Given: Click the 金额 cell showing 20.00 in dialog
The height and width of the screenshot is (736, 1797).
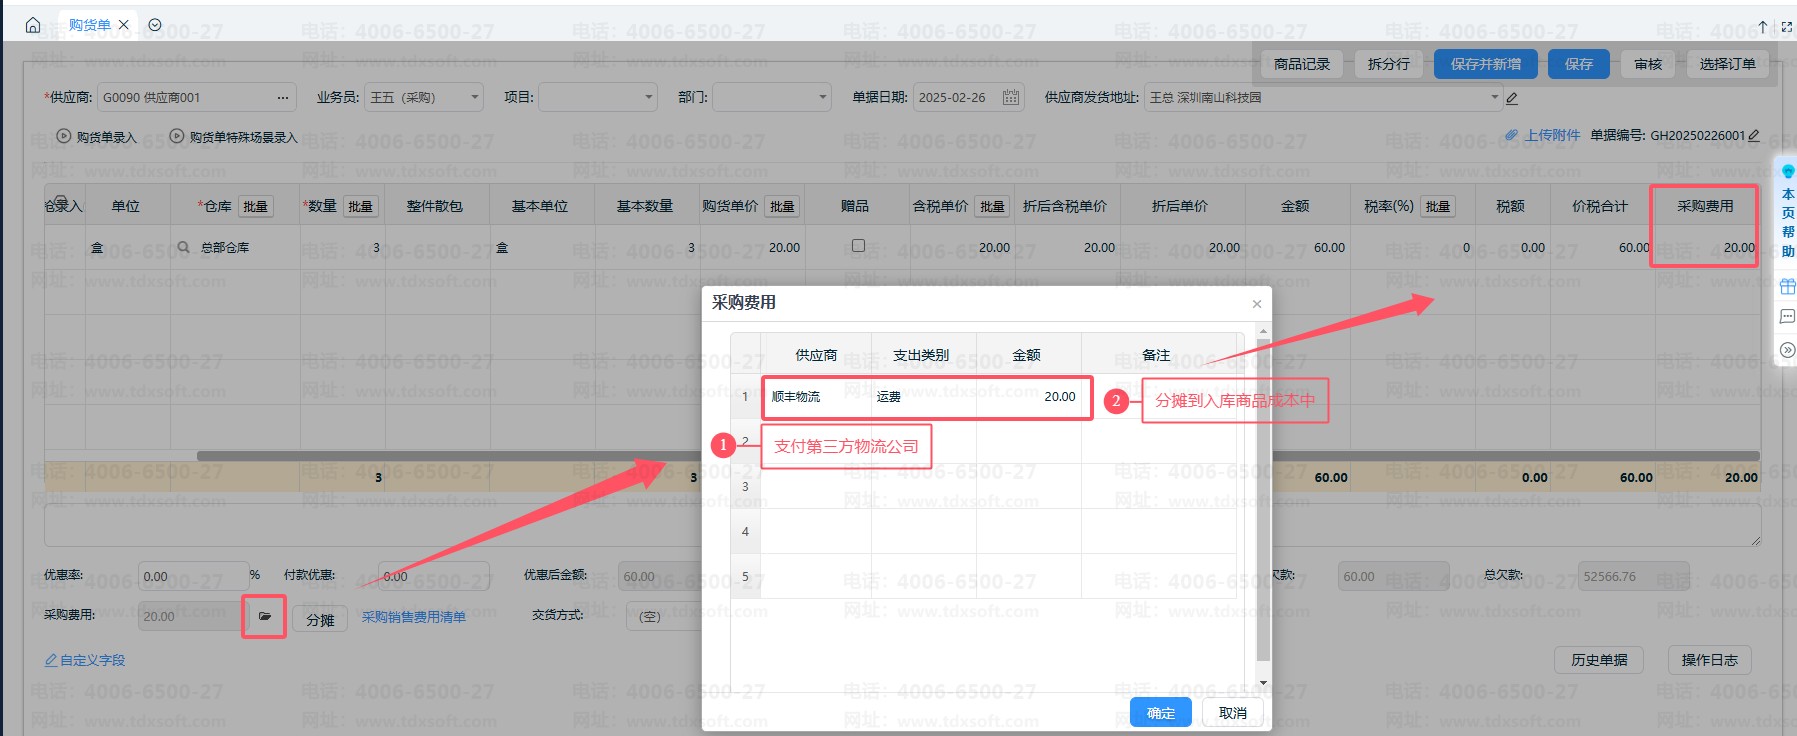Looking at the screenshot, I should [1030, 397].
